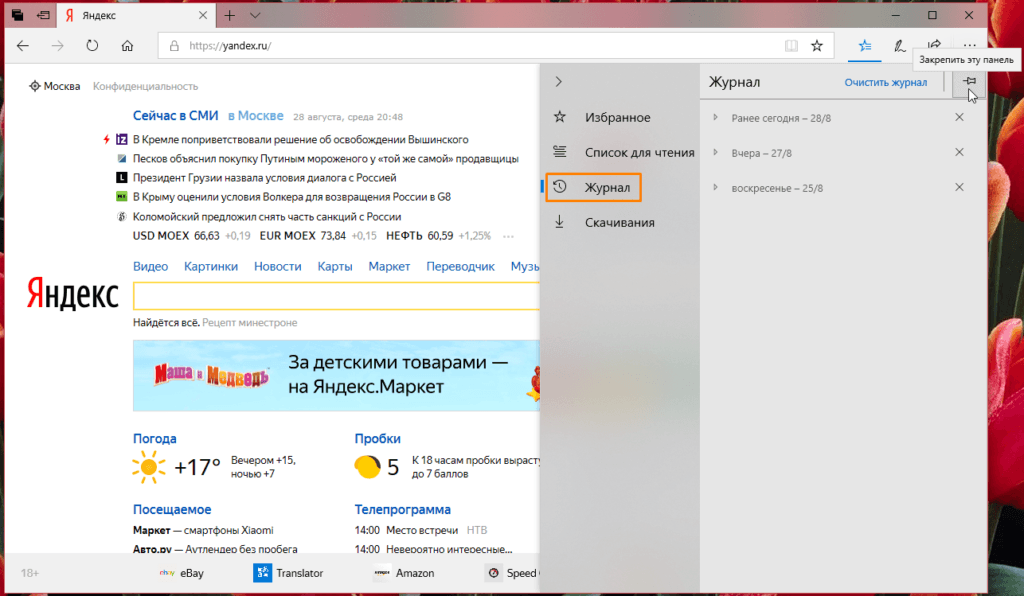Open the home page button
Viewport: 1024px width, 596px height.
127,46
